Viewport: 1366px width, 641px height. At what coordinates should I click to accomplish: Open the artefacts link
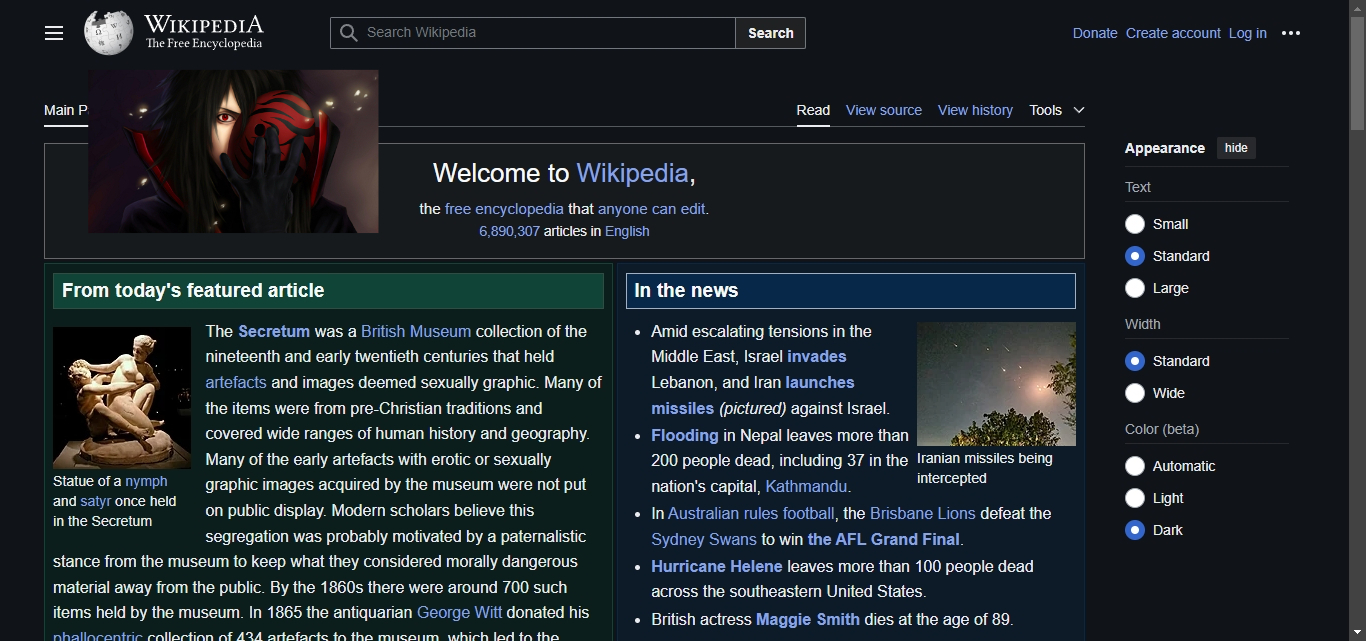[236, 382]
